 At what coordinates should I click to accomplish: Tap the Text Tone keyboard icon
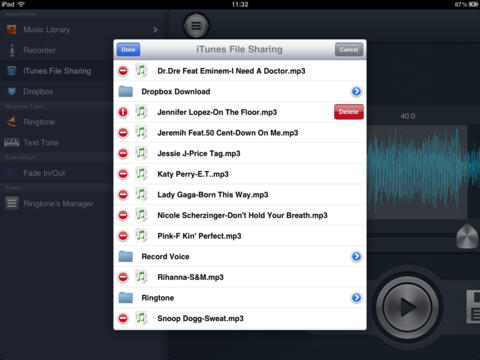tap(12, 143)
